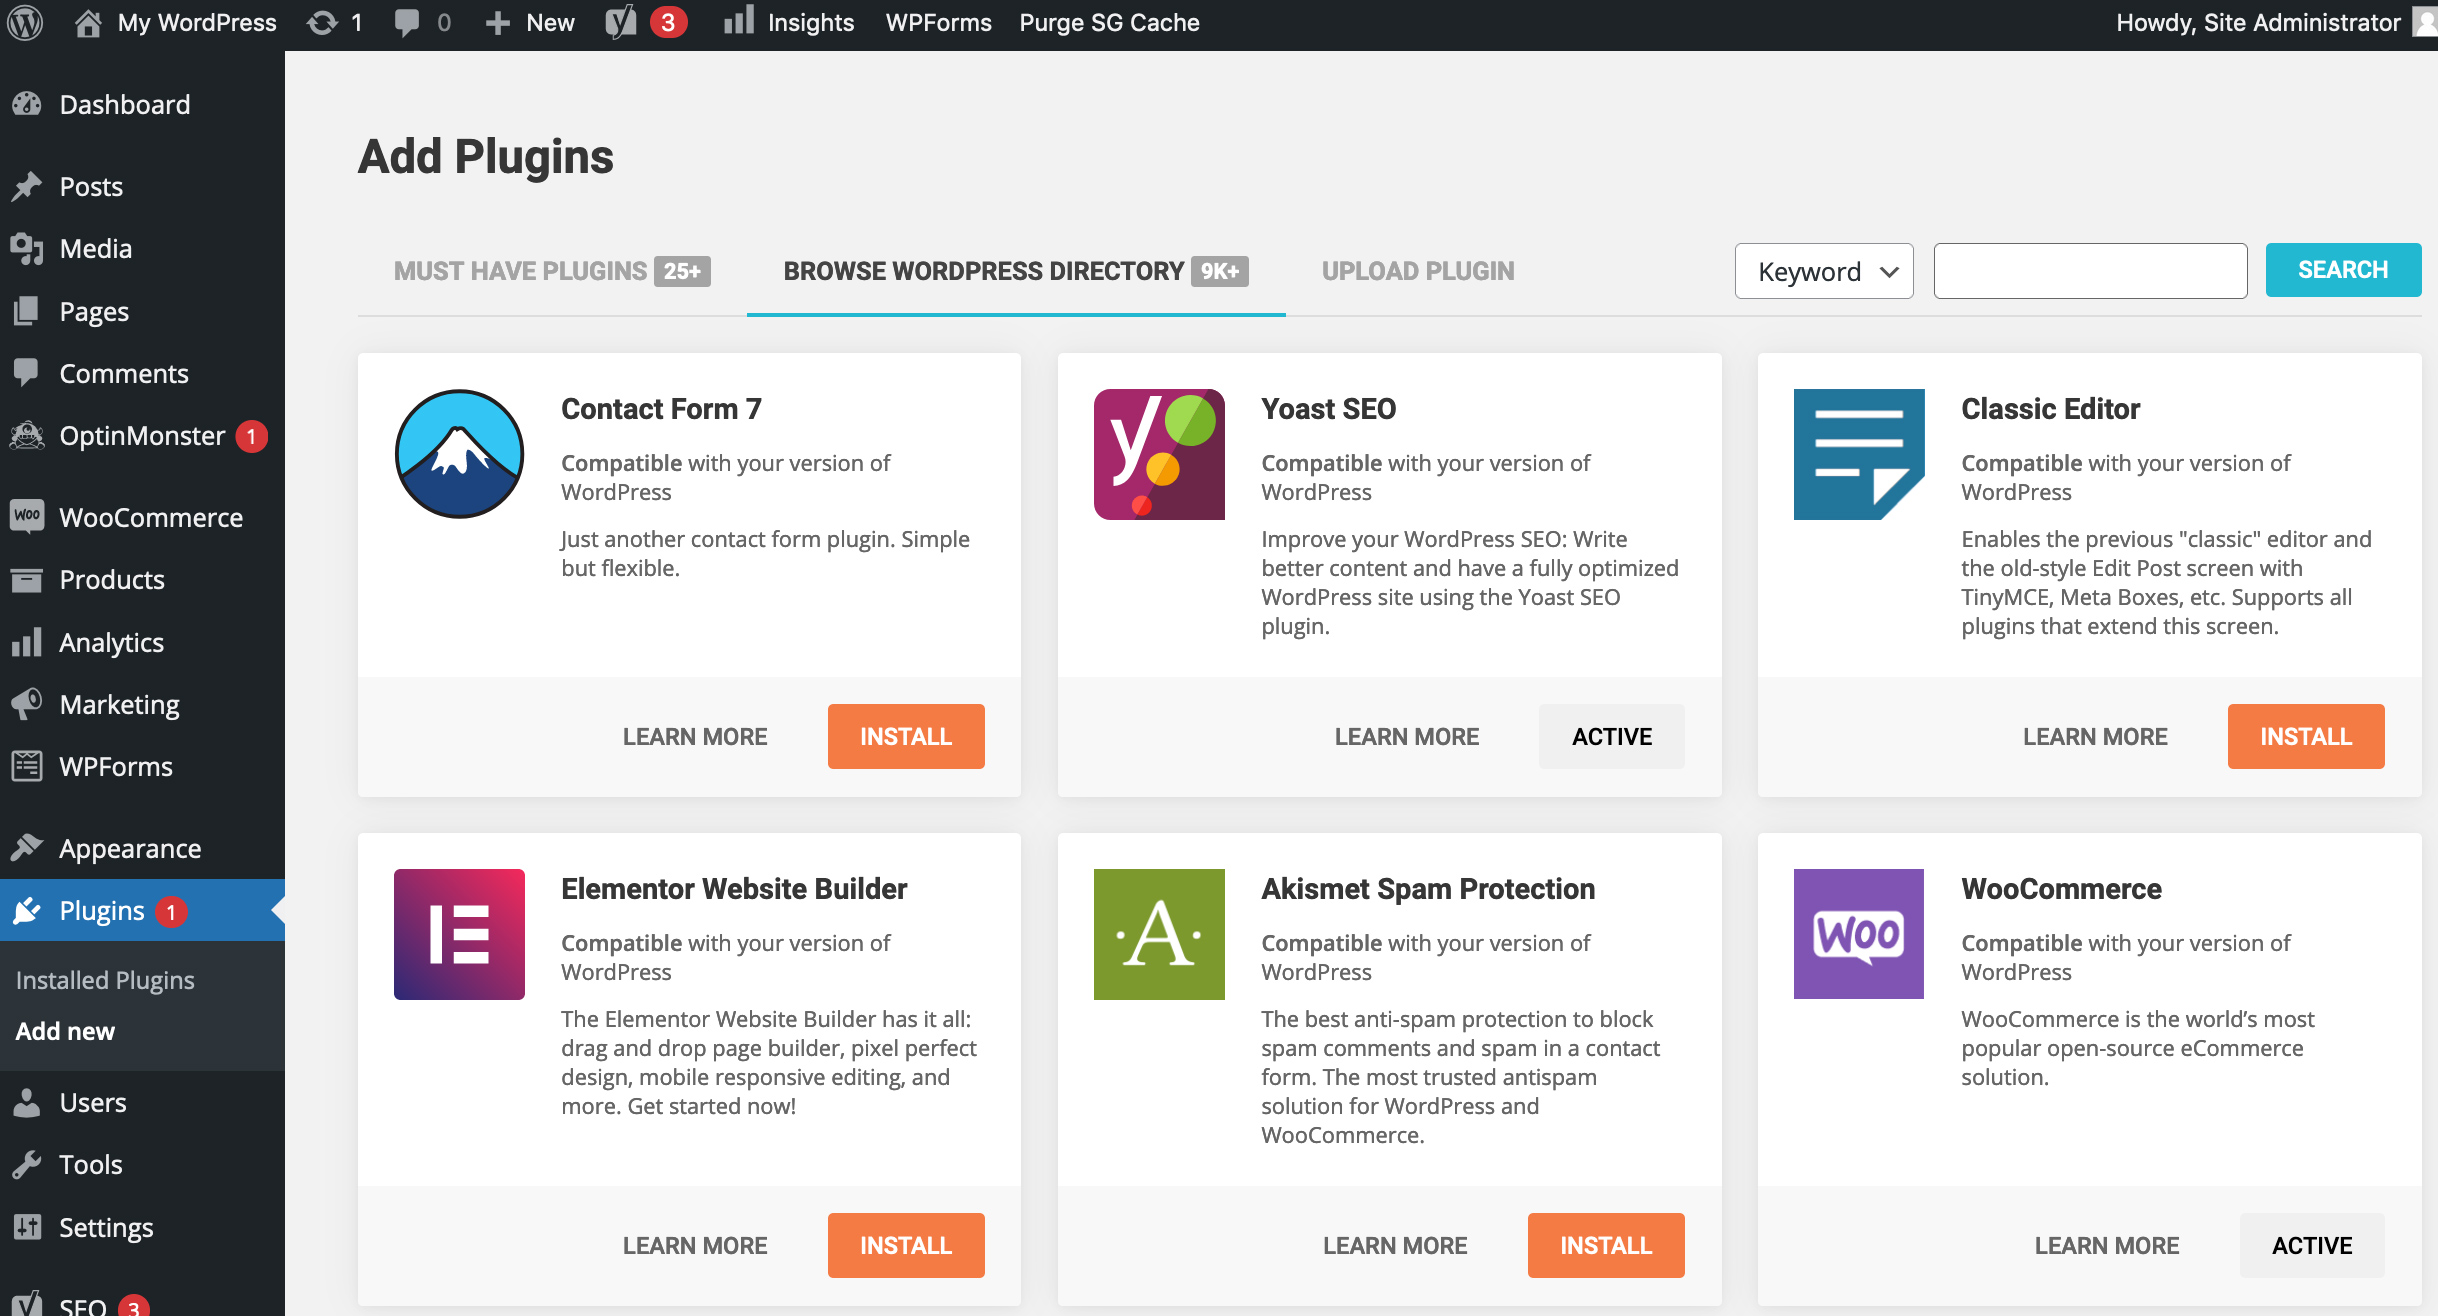Viewport: 2438px width, 1316px height.
Task: Learn more about Elementor Website Builder
Action: pos(695,1245)
